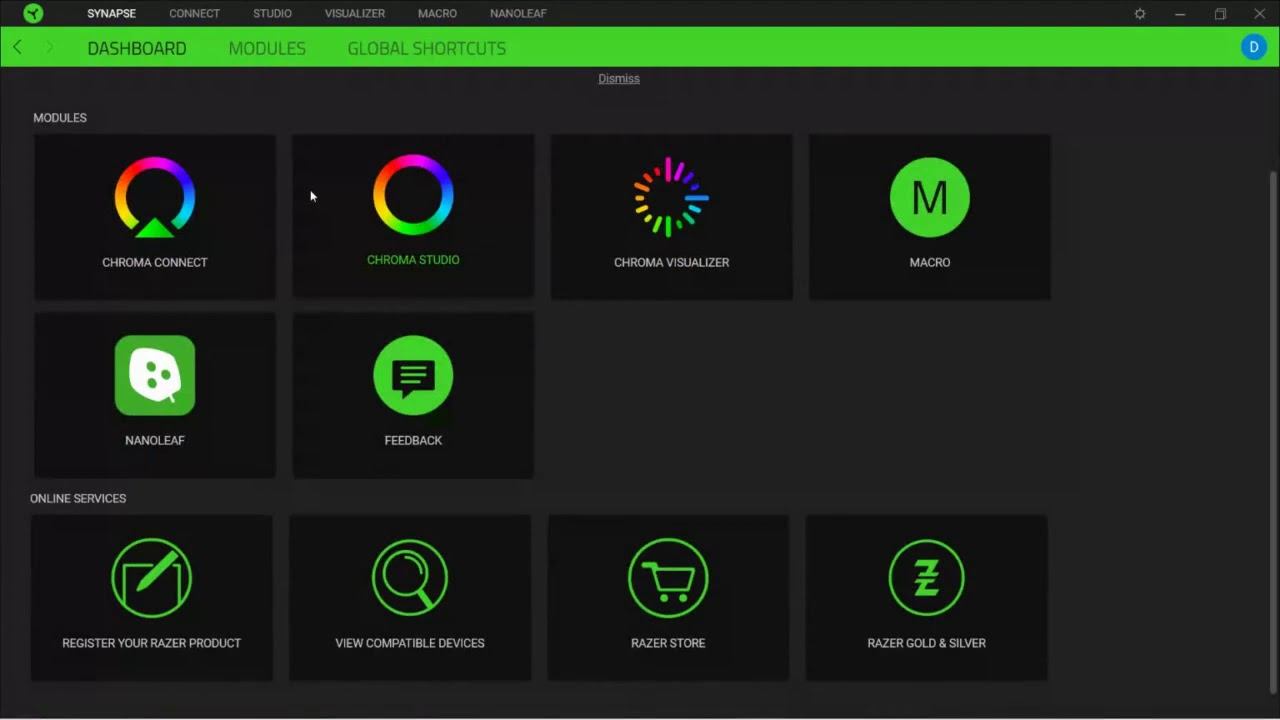Click the Dismiss link
The width and height of the screenshot is (1280, 720).
(619, 78)
